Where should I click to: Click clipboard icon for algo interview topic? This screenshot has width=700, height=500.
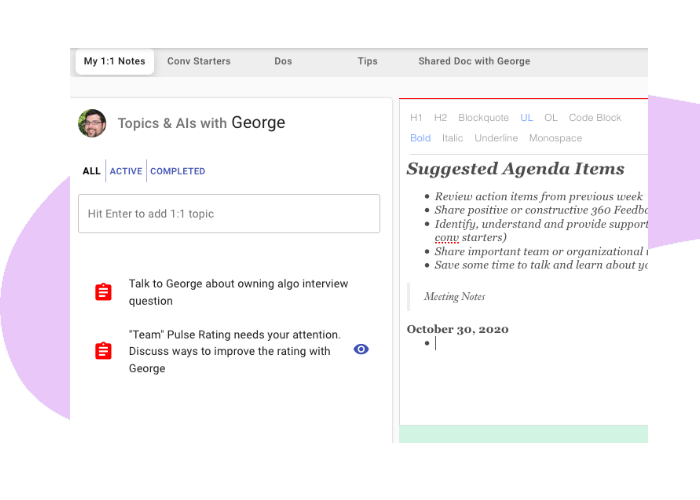(103, 292)
